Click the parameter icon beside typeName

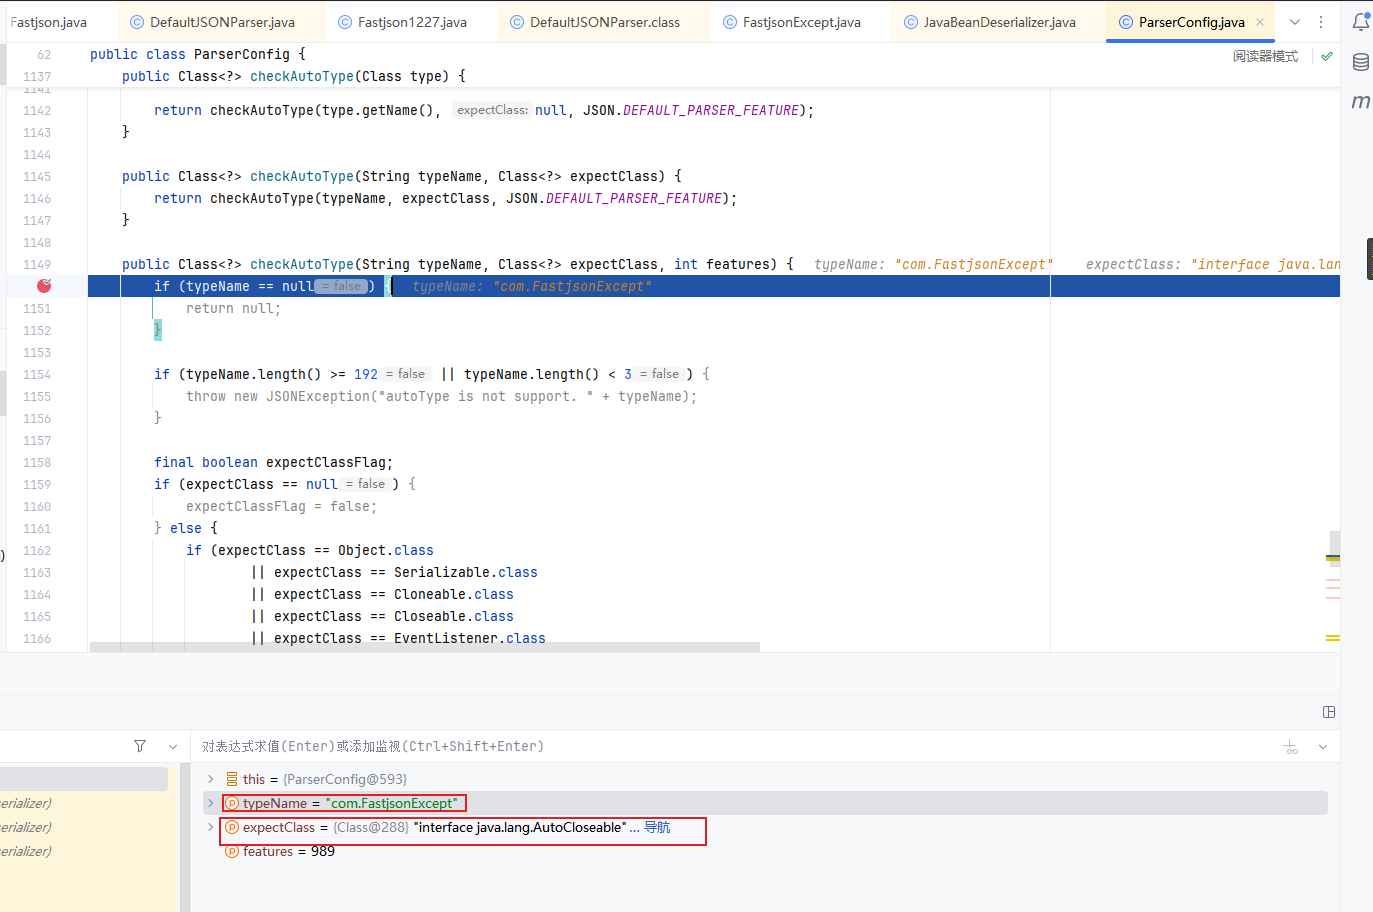pos(232,803)
